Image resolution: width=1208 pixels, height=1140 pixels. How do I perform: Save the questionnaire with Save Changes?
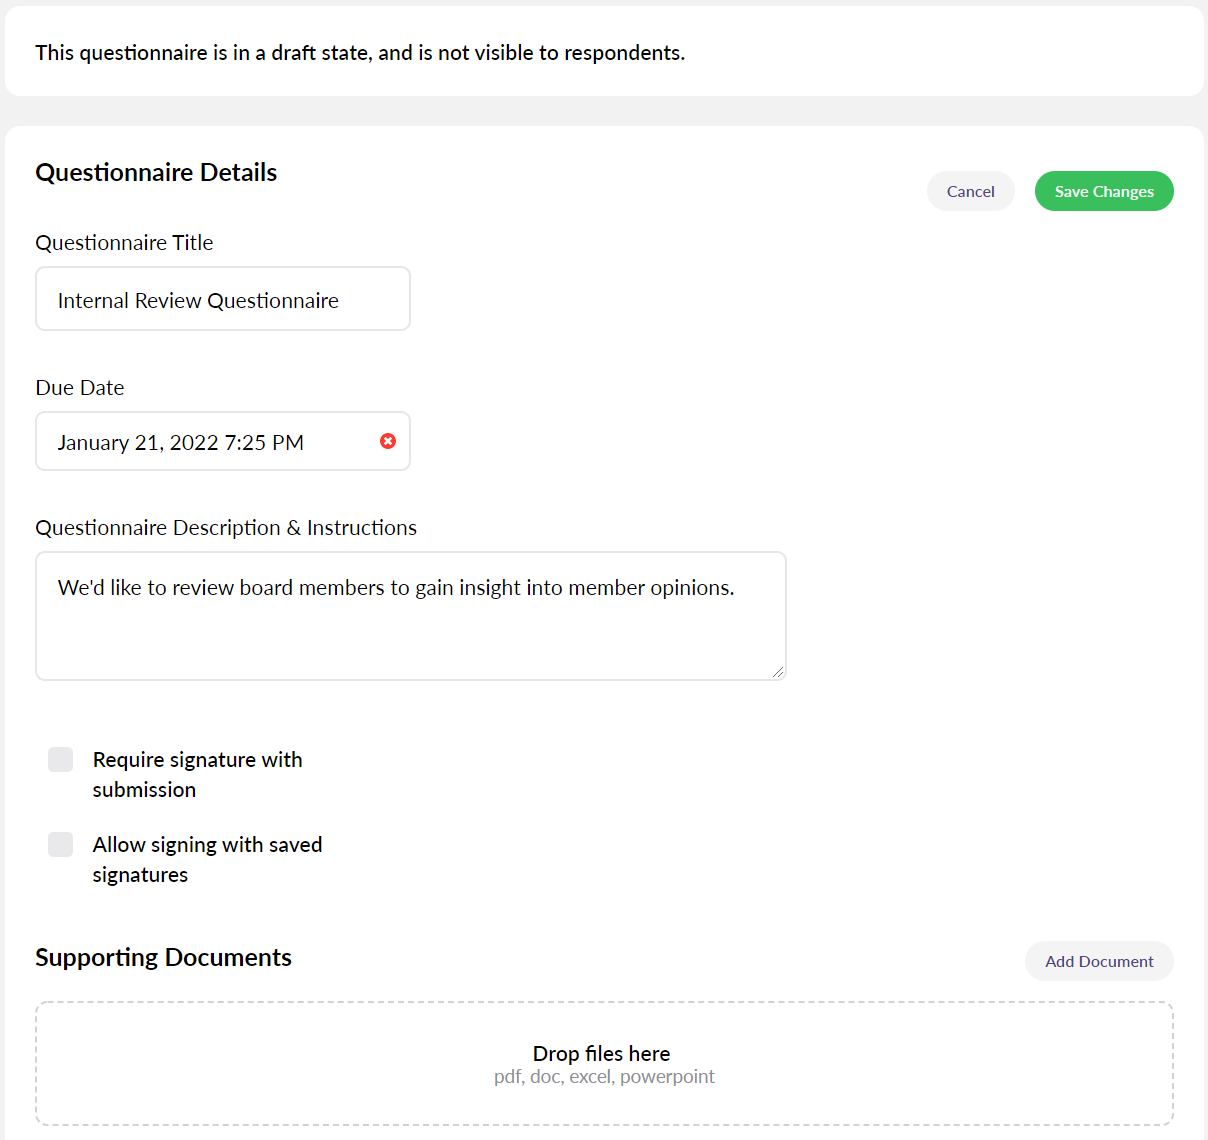(1103, 191)
